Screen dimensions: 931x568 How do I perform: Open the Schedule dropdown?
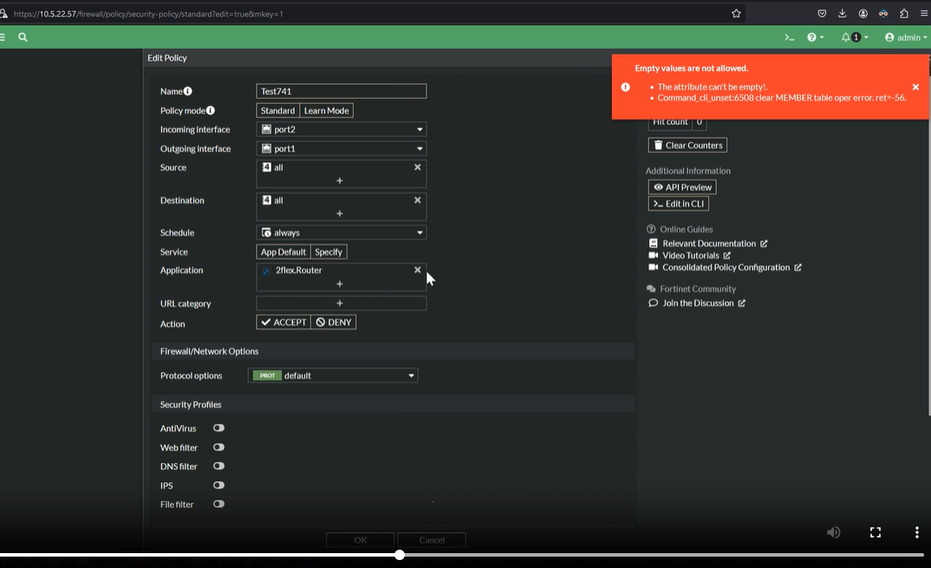click(341, 232)
